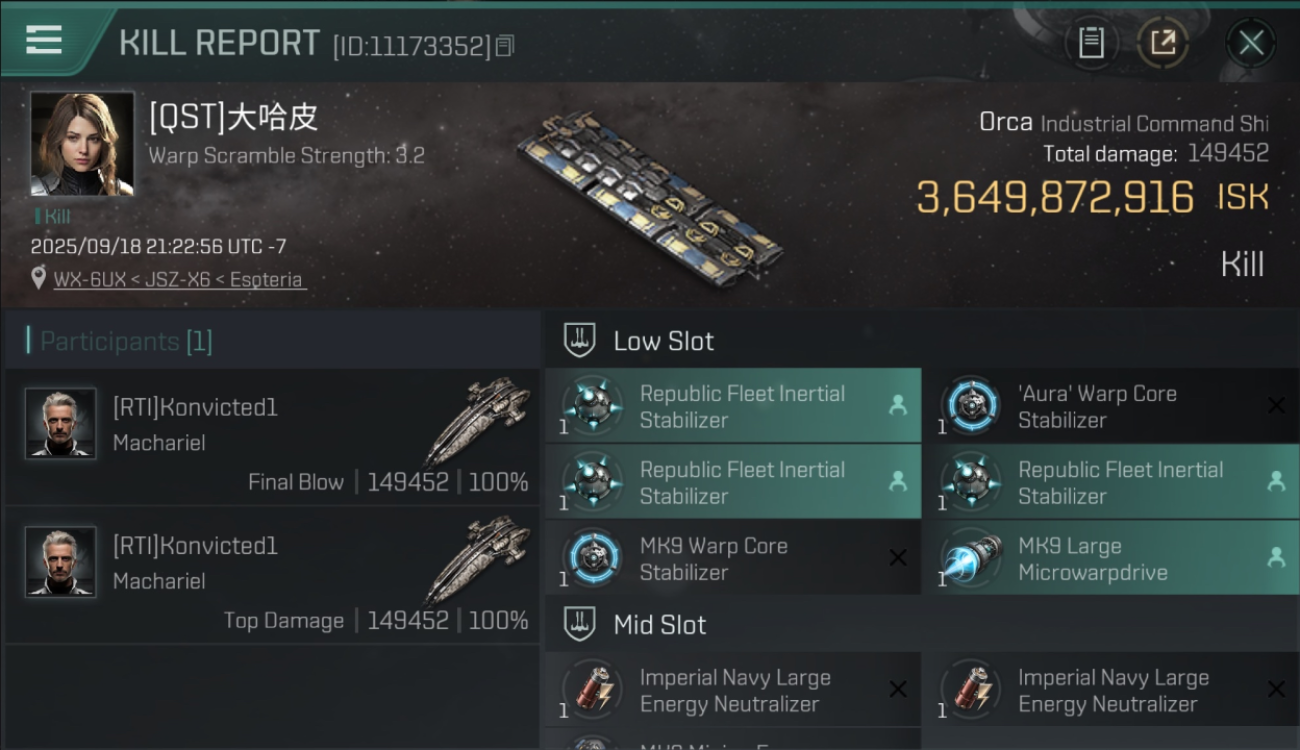Click the Low Slot shield icon
This screenshot has height=750, width=1300.
click(x=580, y=340)
